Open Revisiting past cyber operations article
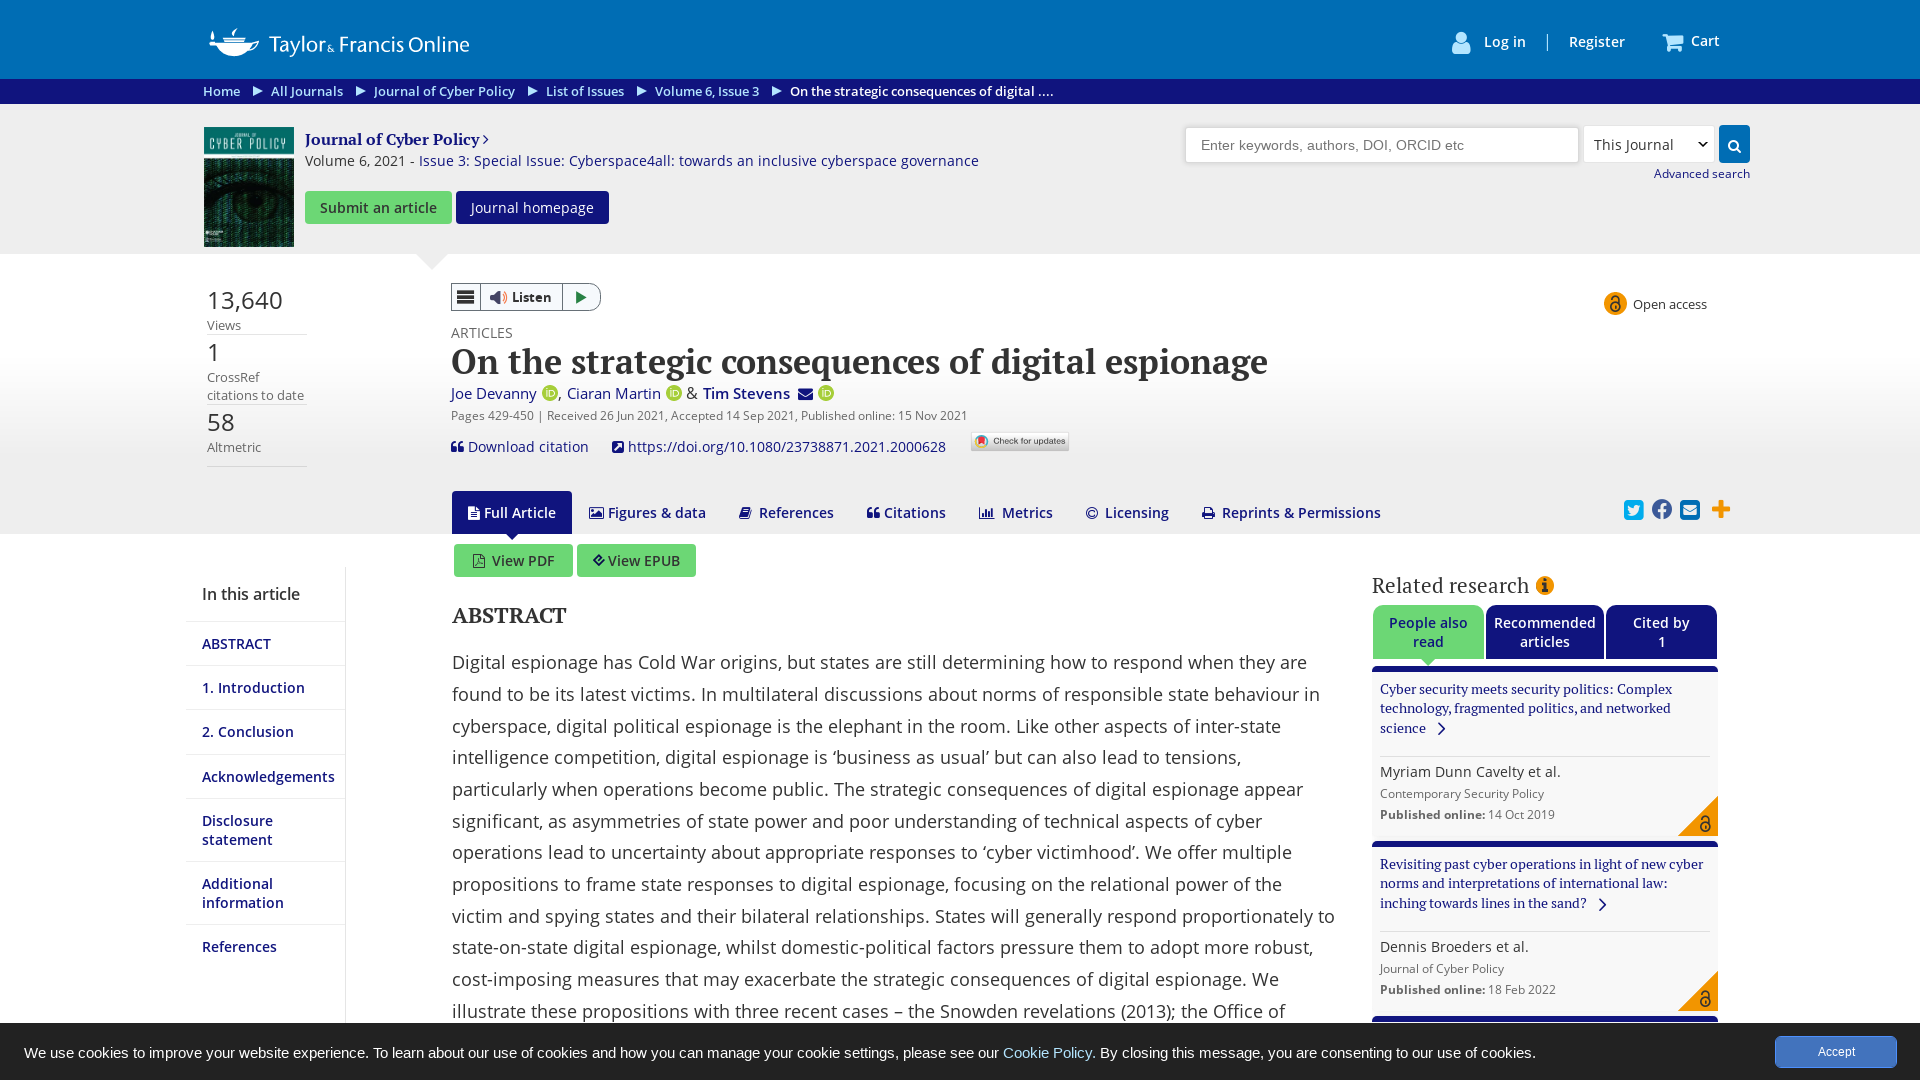 tap(1541, 883)
